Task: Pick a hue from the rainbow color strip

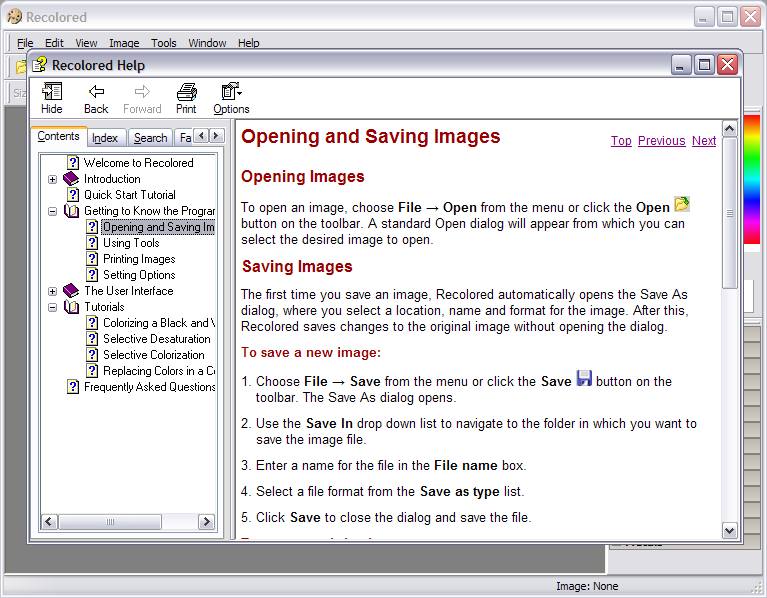Action: click(752, 179)
